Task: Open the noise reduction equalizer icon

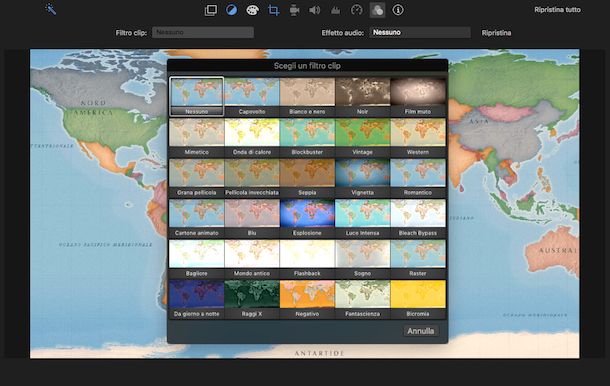Action: [x=335, y=10]
